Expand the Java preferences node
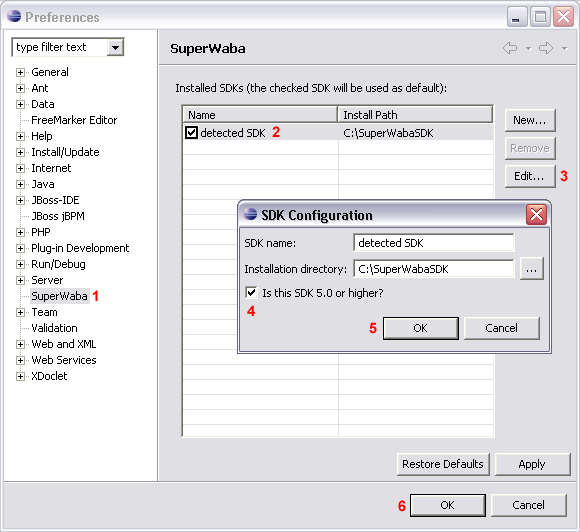Viewport: 580px width, 532px height. click(x=20, y=184)
